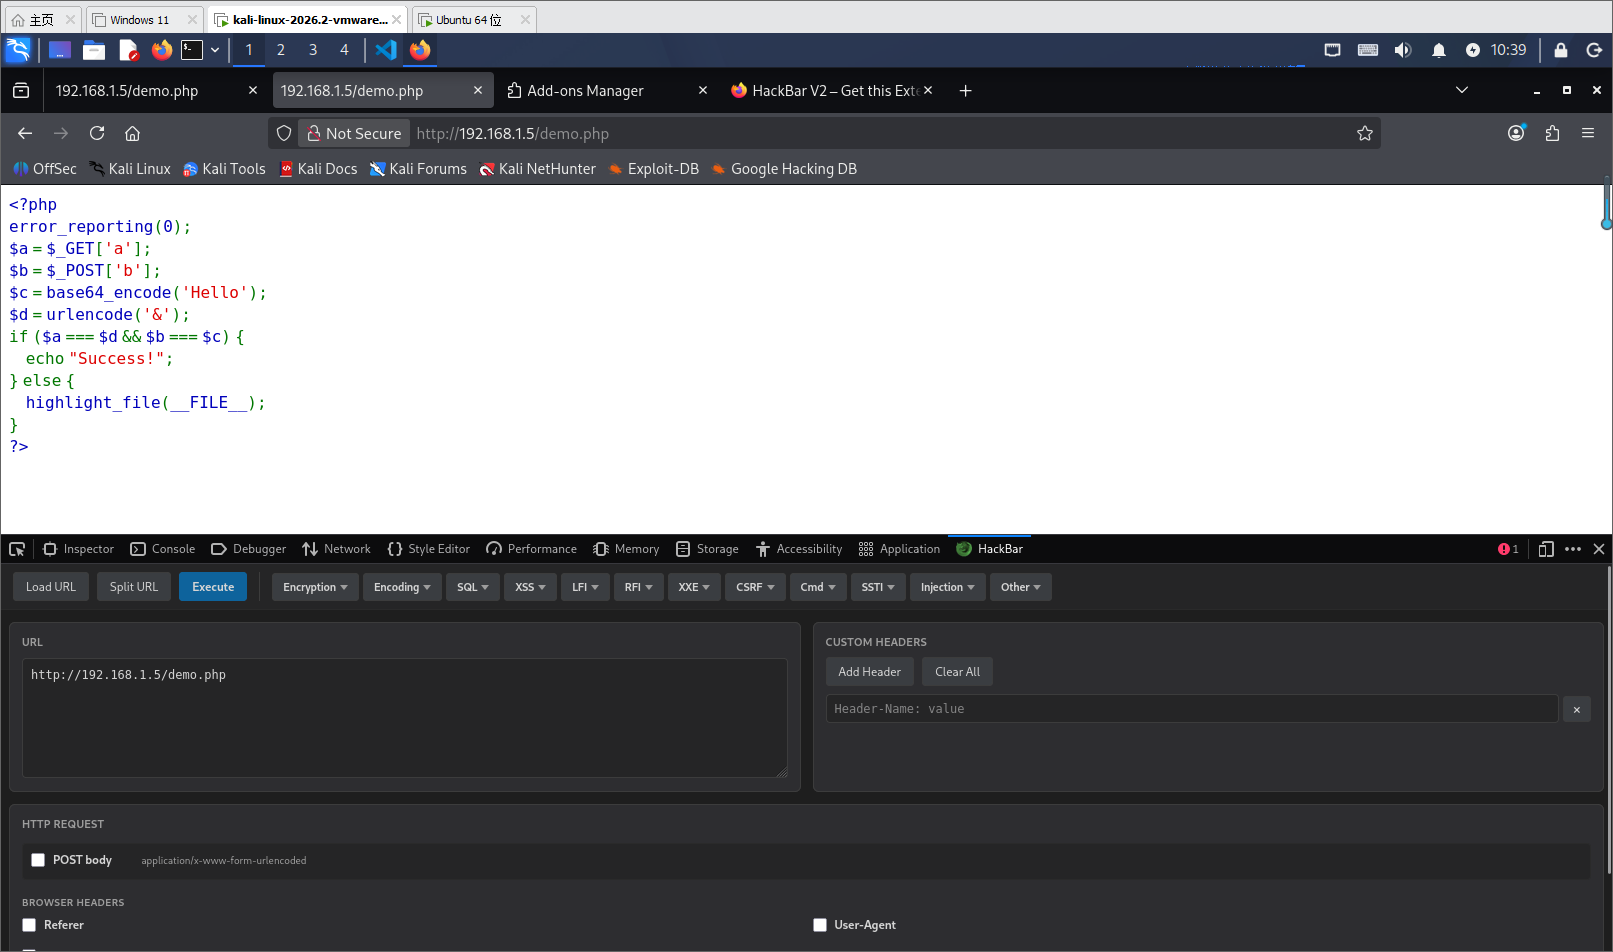Open the Injection dropdown
The width and height of the screenshot is (1613, 952).
pyautogui.click(x=947, y=587)
